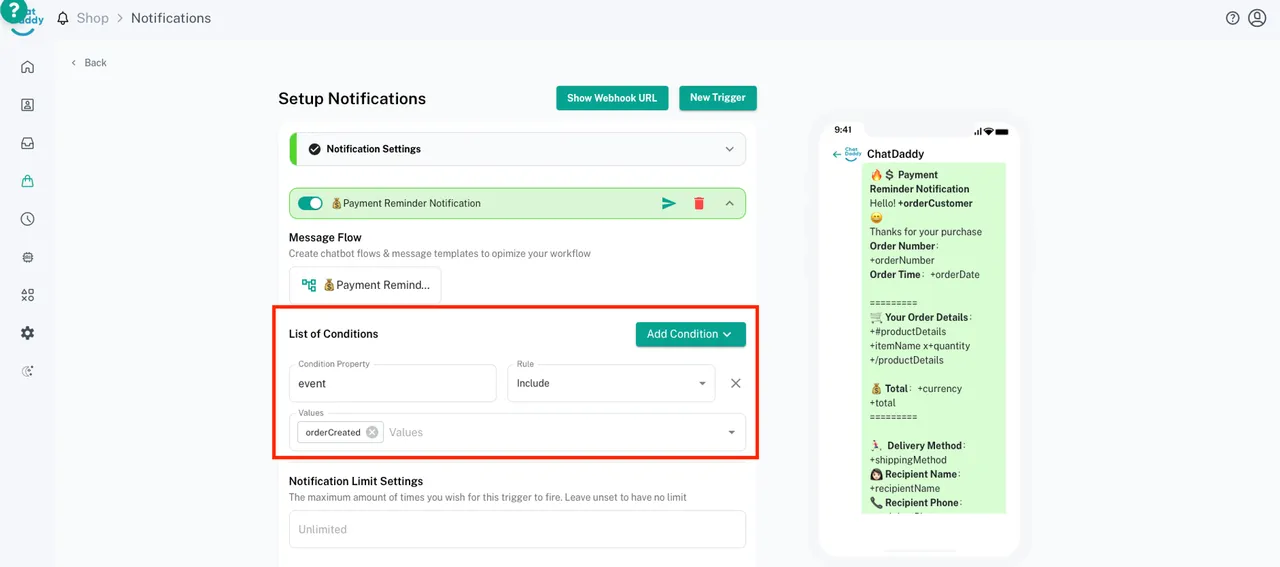
Task: Send the test Payment Reminder via paper-plane icon
Action: 669,203
